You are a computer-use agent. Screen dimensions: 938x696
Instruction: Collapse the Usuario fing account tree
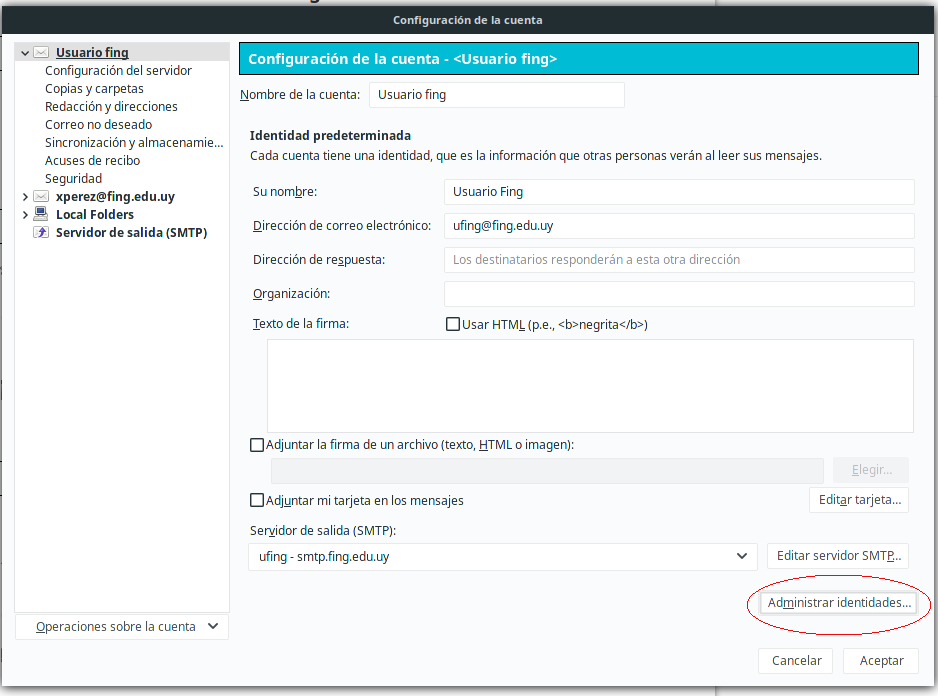click(x=24, y=52)
